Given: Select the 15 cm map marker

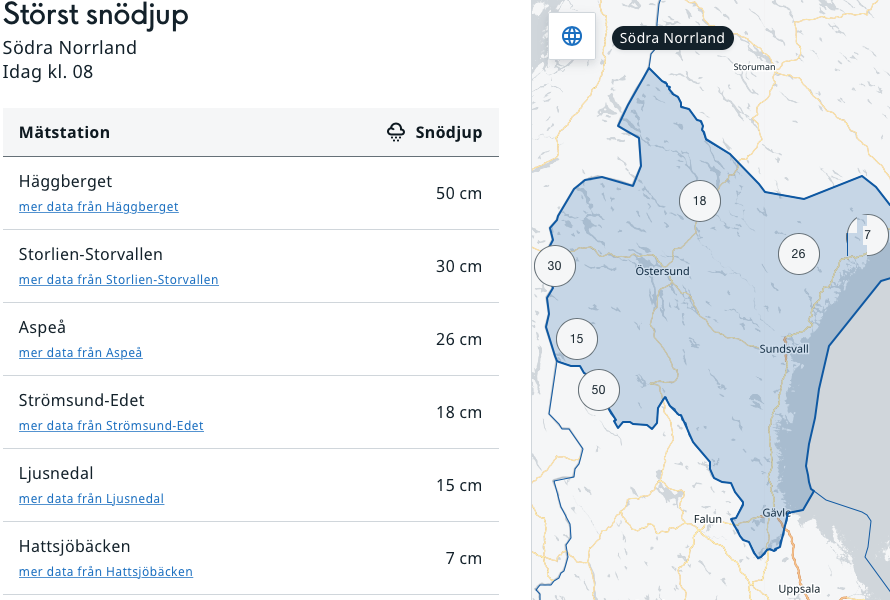Looking at the screenshot, I should [x=576, y=339].
